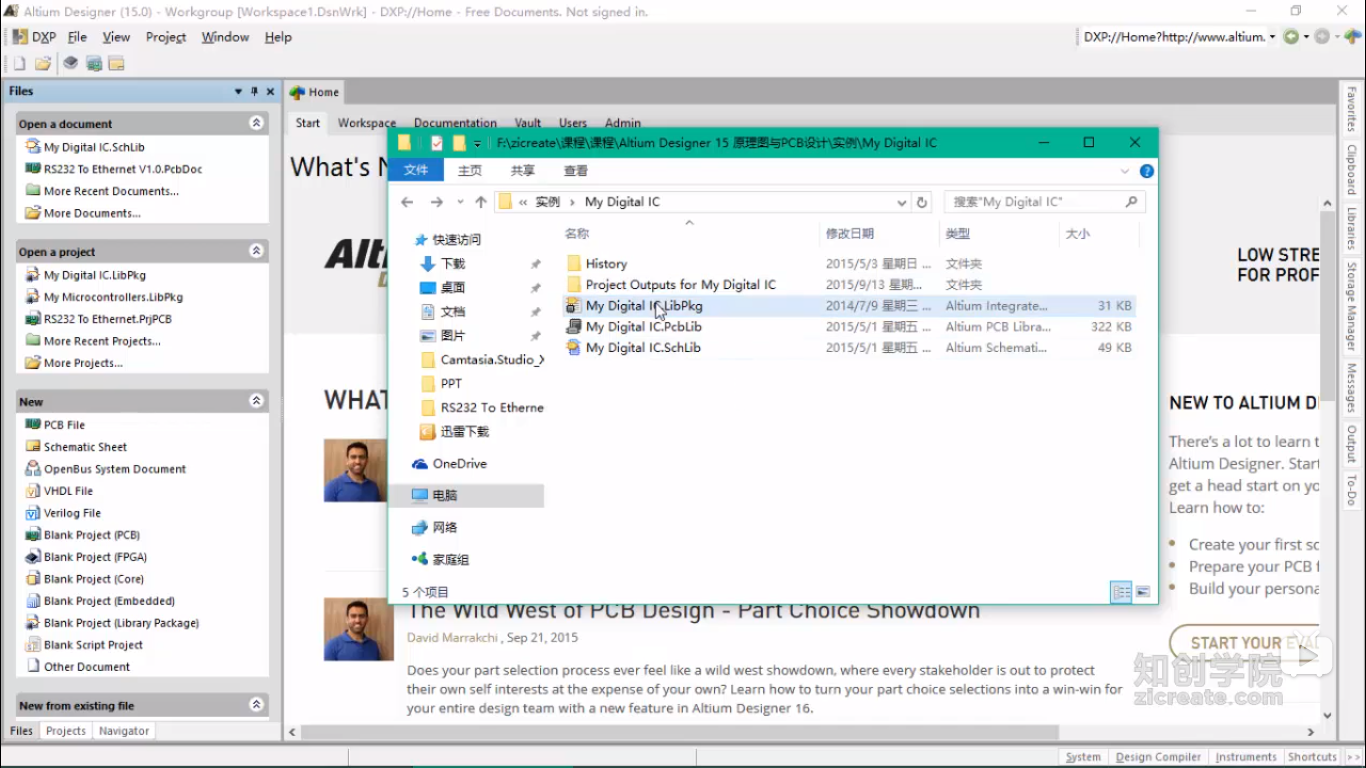Image resolution: width=1366 pixels, height=768 pixels.
Task: Open the DXP system menu
Action: pyautogui.click(x=35, y=37)
